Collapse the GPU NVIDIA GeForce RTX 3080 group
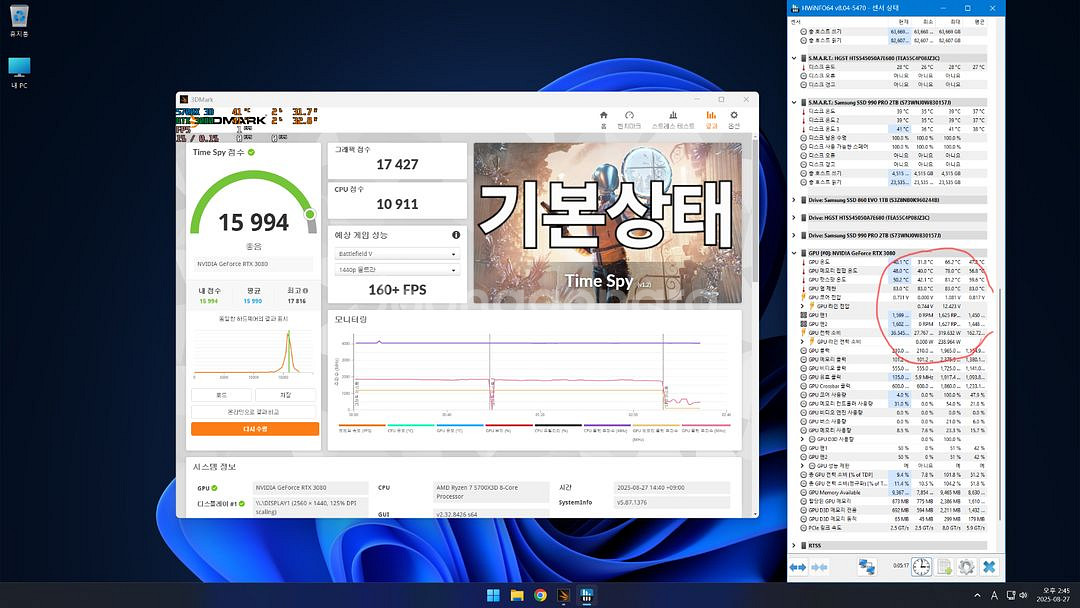The width and height of the screenshot is (1080, 608). [x=794, y=253]
